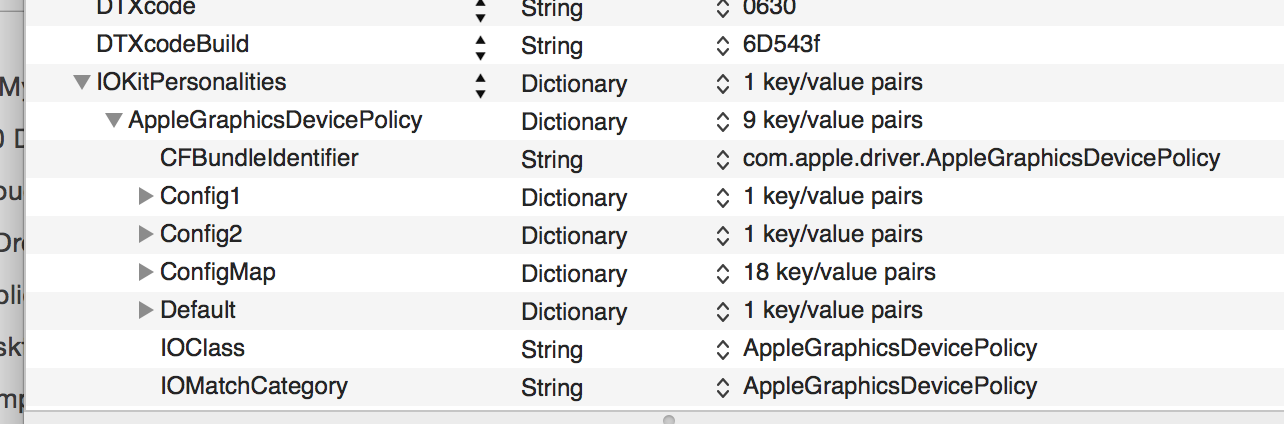Click the Type cell of DTXcodeBuild

(x=552, y=46)
